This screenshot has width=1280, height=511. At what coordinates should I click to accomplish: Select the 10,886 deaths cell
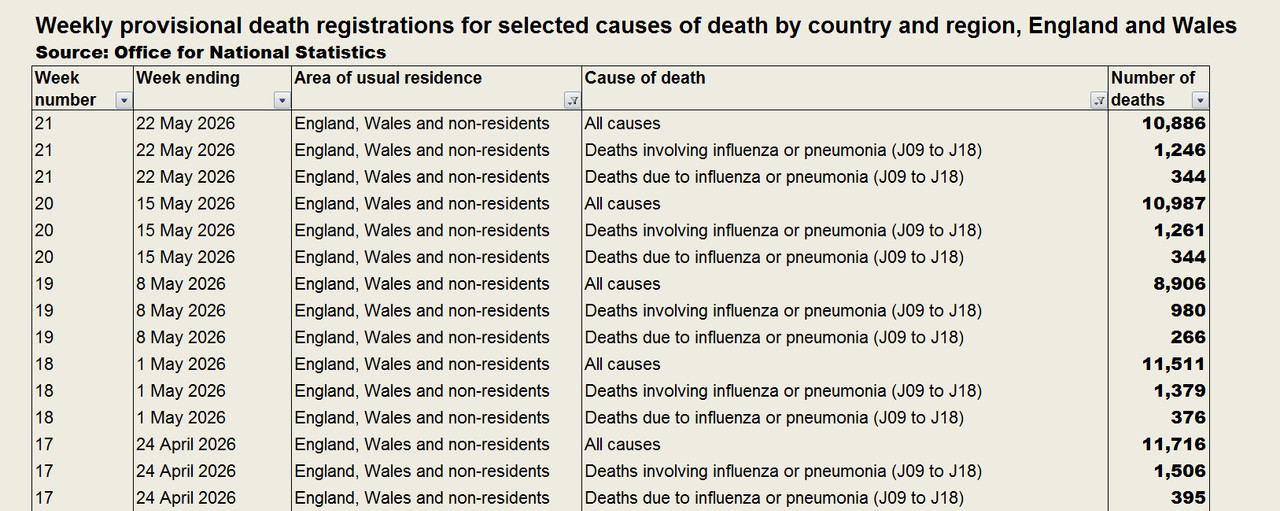tap(1158, 124)
